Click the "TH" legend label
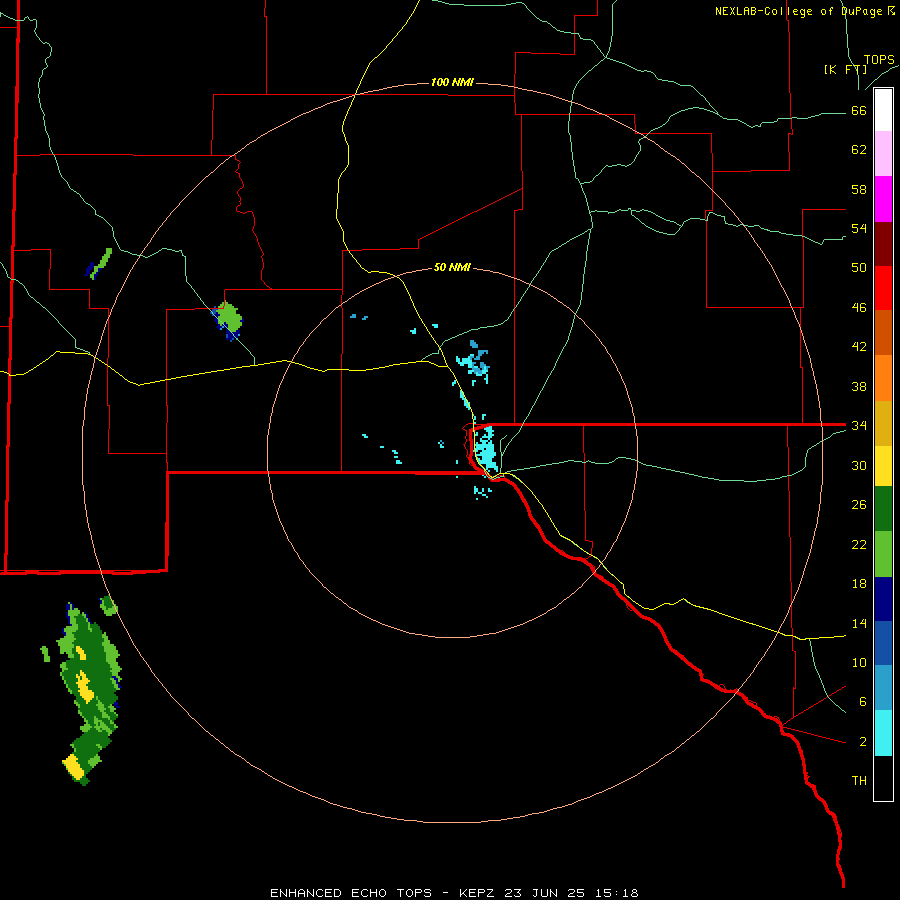Viewport: 900px width, 900px height. click(859, 781)
